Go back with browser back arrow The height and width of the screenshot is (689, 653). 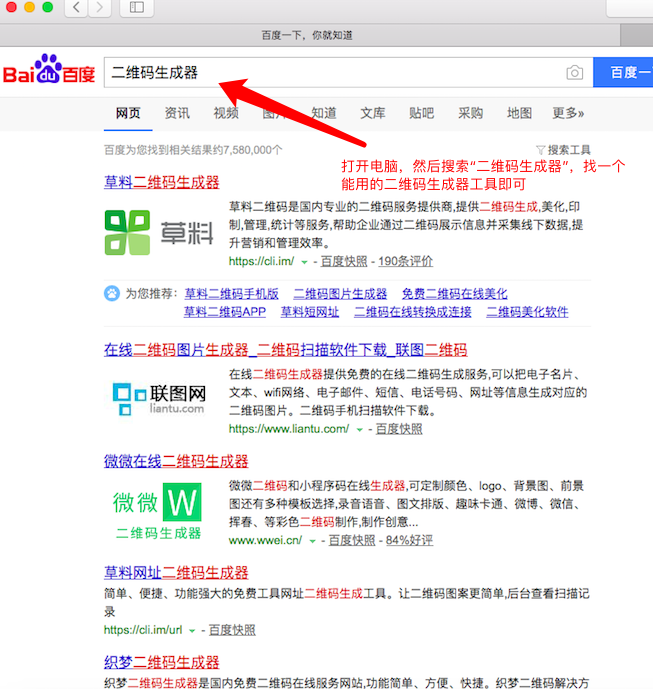(76, 7)
